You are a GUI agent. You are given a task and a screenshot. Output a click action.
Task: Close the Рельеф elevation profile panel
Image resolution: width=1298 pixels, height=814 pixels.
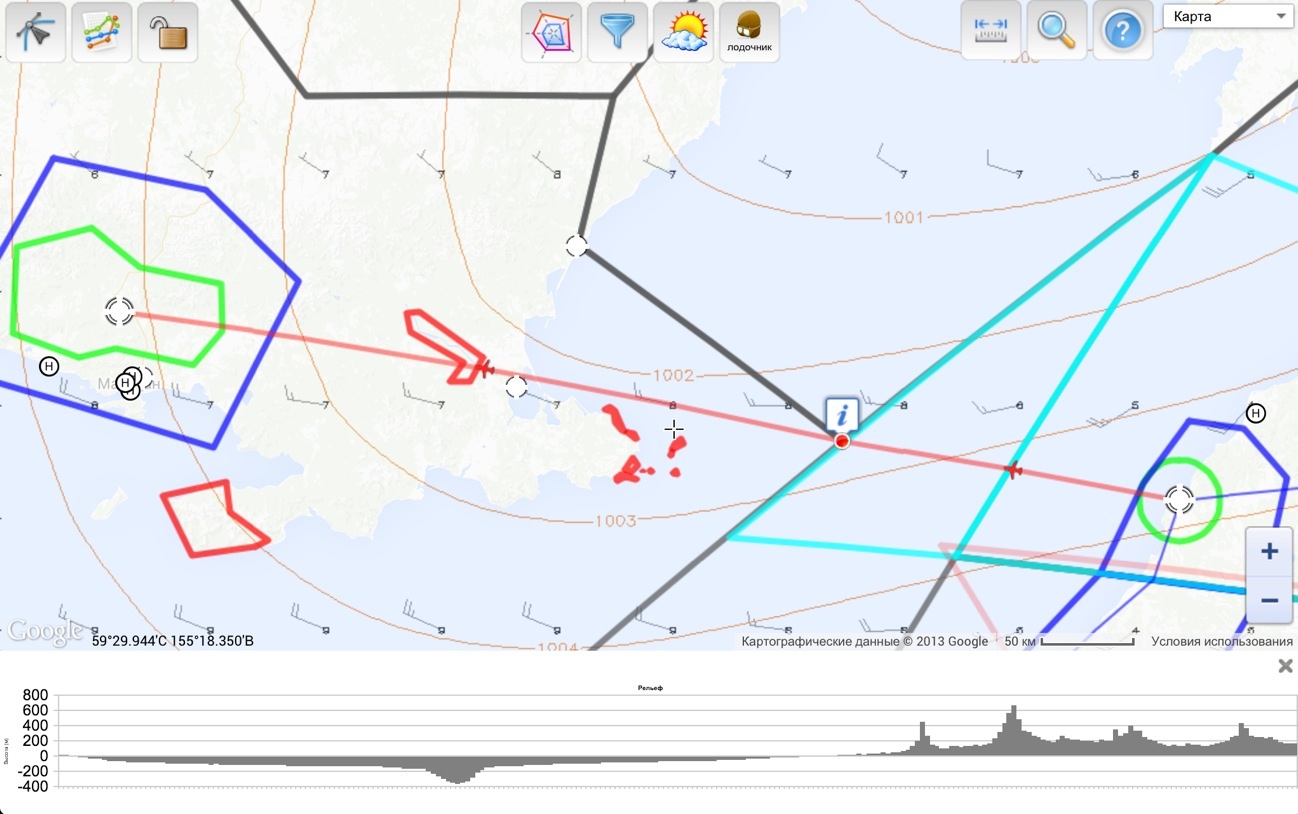pyautogui.click(x=1285, y=666)
